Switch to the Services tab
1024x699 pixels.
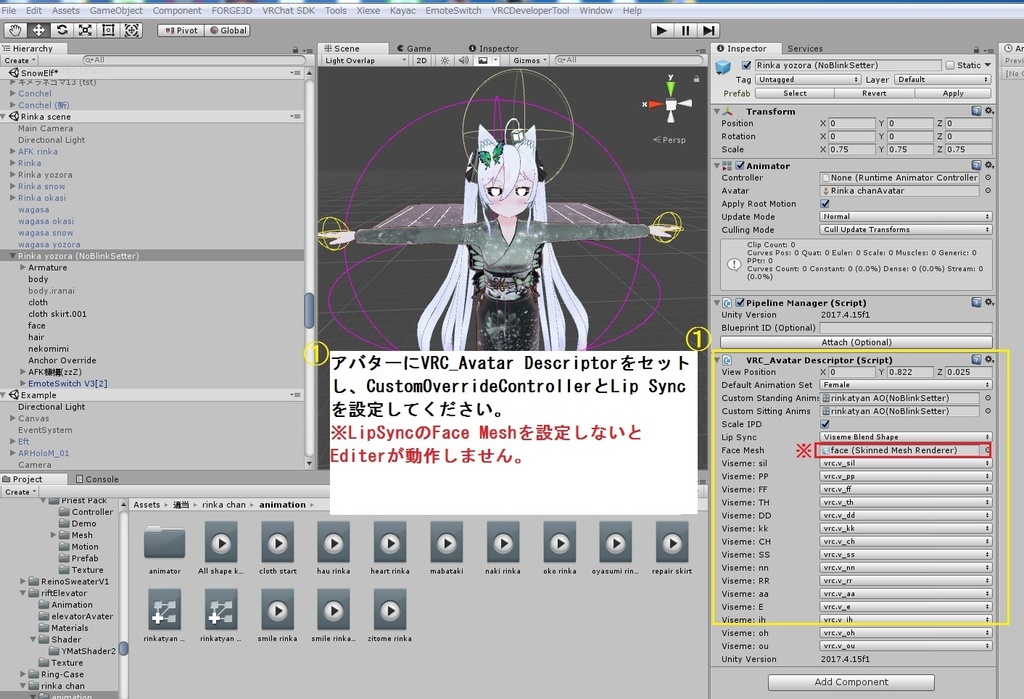[x=805, y=48]
